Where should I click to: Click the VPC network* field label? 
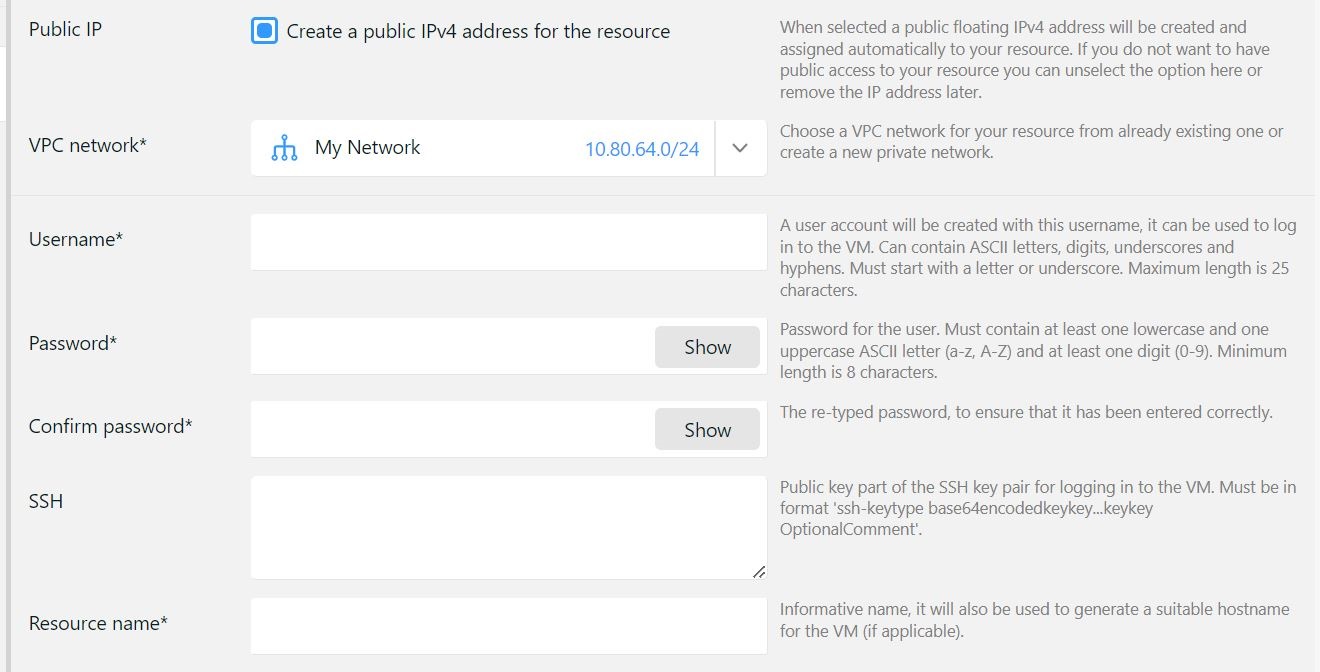click(88, 145)
